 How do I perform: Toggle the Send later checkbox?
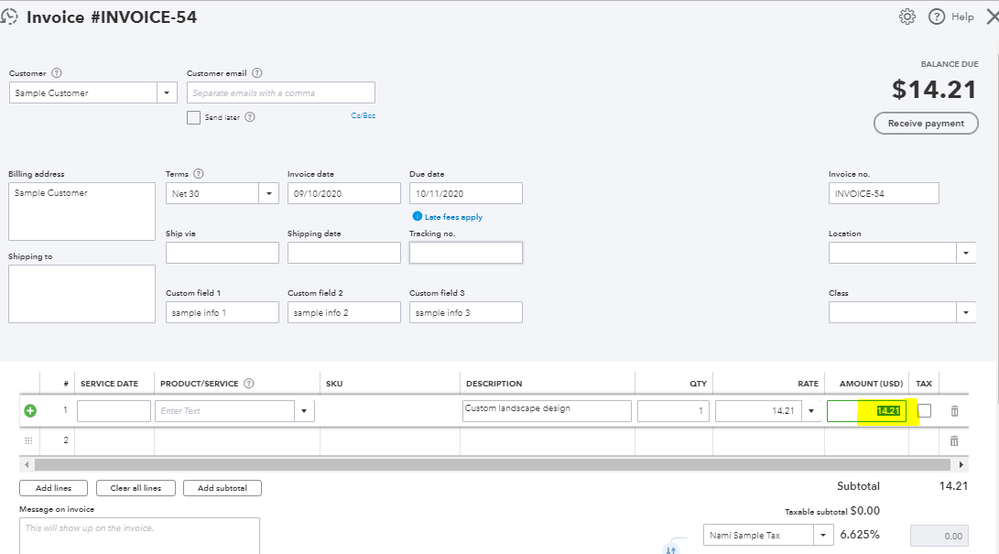coord(194,118)
